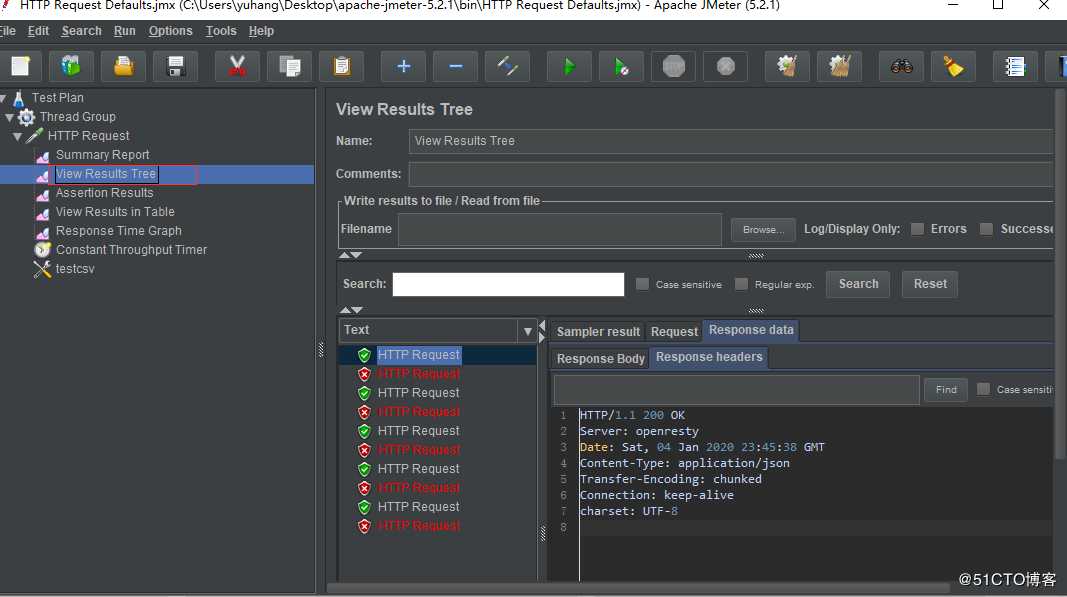Click the Toggle enable/disable icon
The width and height of the screenshot is (1067, 597).
(508, 66)
